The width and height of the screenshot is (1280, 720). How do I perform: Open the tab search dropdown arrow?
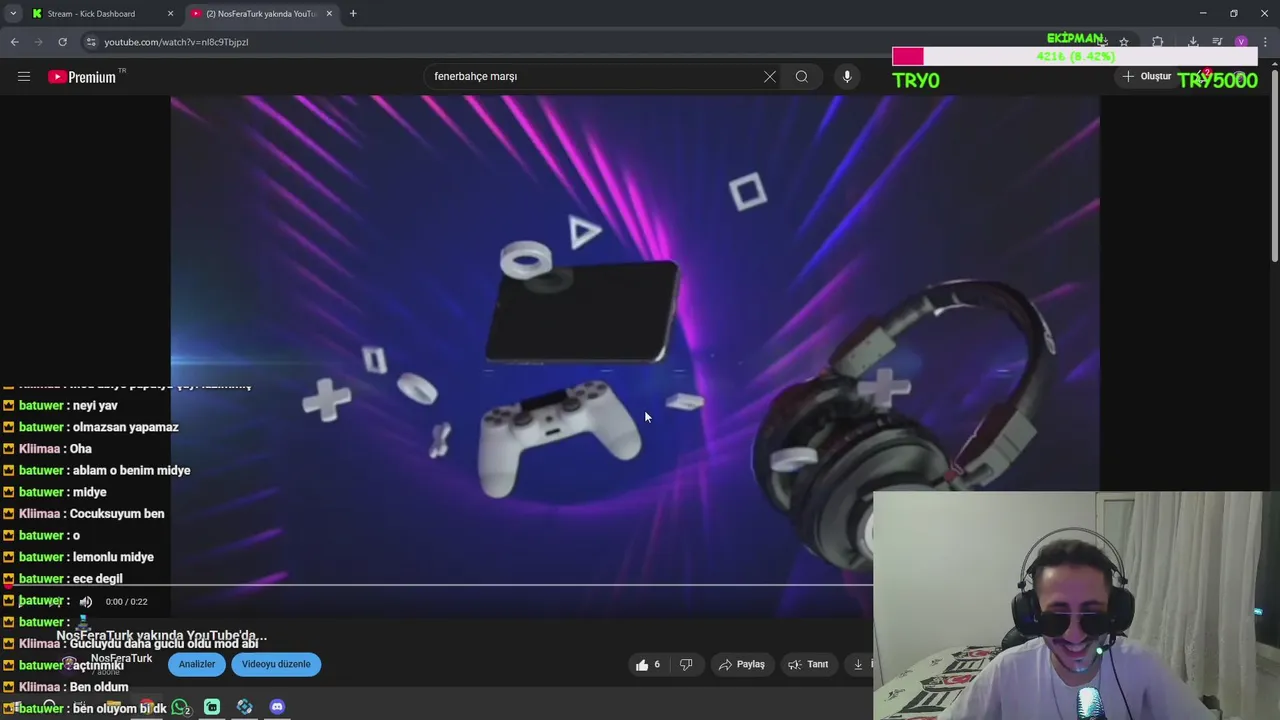coord(13,14)
